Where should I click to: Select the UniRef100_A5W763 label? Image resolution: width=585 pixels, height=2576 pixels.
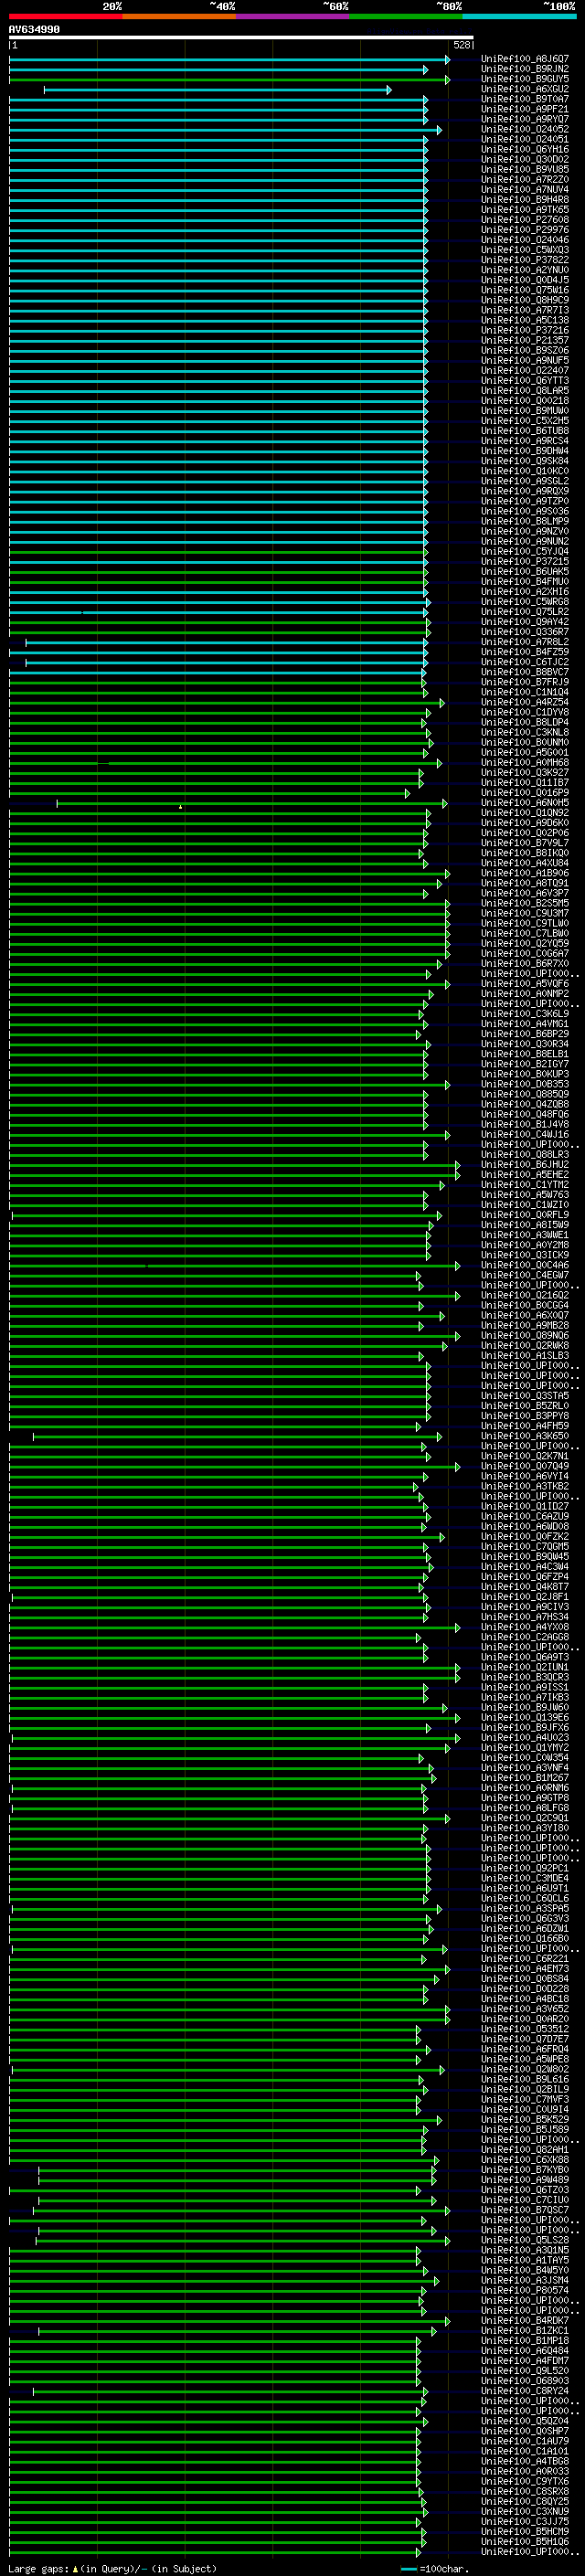click(x=525, y=1195)
